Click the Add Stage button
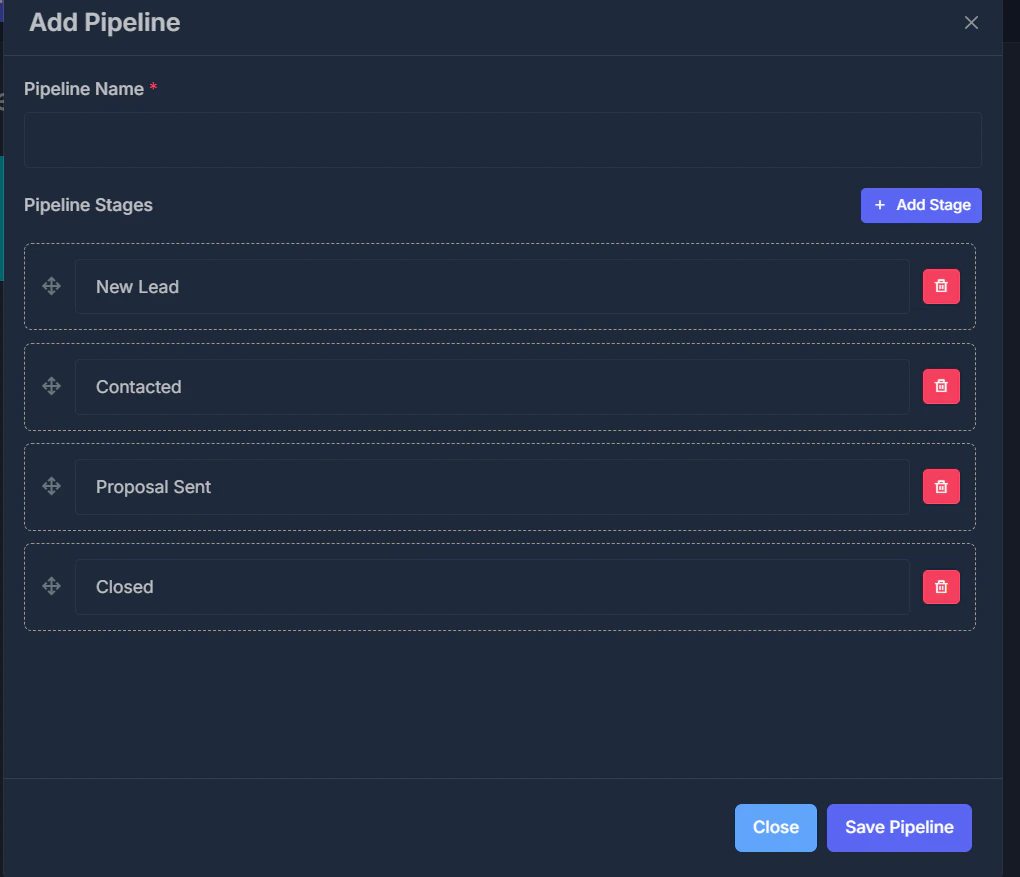The width and height of the screenshot is (1020, 877). 920,205
